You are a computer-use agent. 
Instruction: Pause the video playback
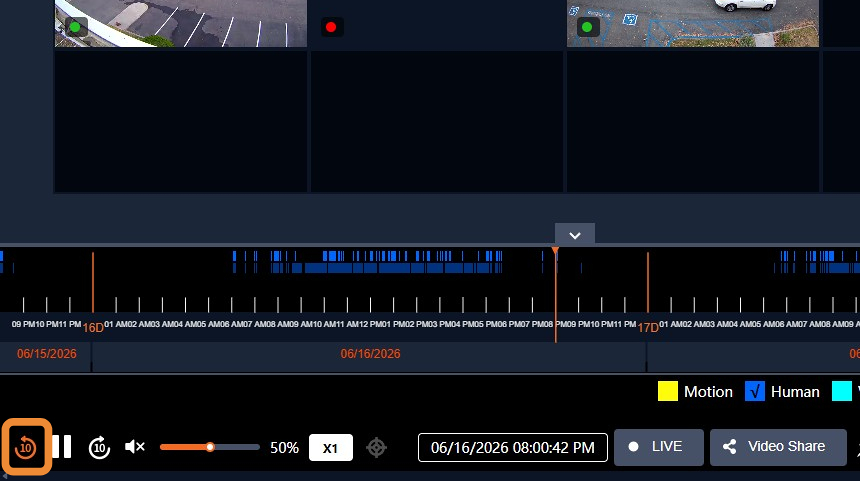[x=62, y=447]
